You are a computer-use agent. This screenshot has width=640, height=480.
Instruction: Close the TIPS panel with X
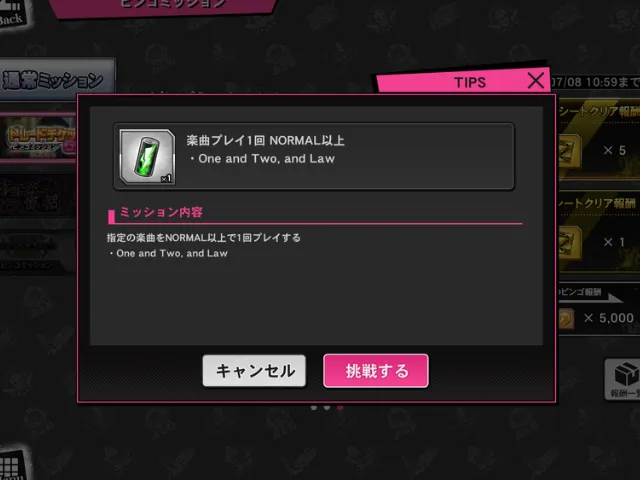point(536,80)
